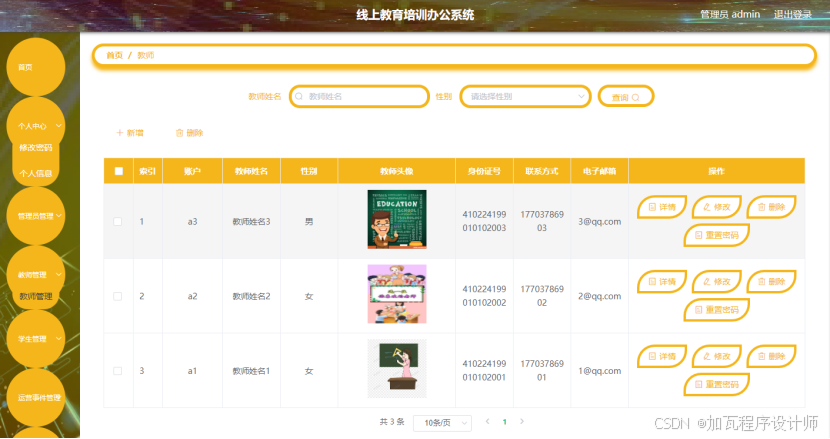Click the 新增 add button

[x=130, y=133]
